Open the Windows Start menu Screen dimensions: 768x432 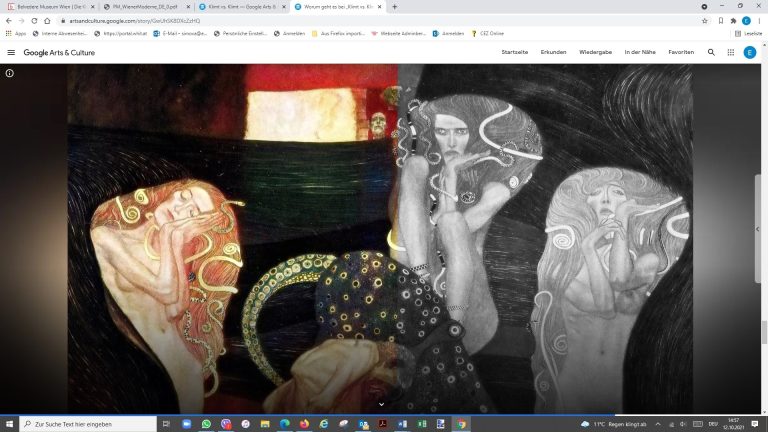tap(9, 424)
